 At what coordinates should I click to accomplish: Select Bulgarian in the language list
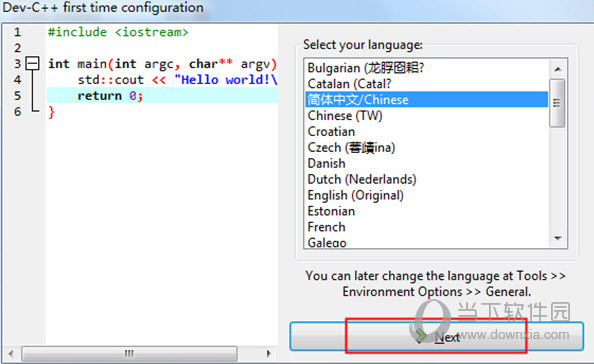tap(427, 68)
